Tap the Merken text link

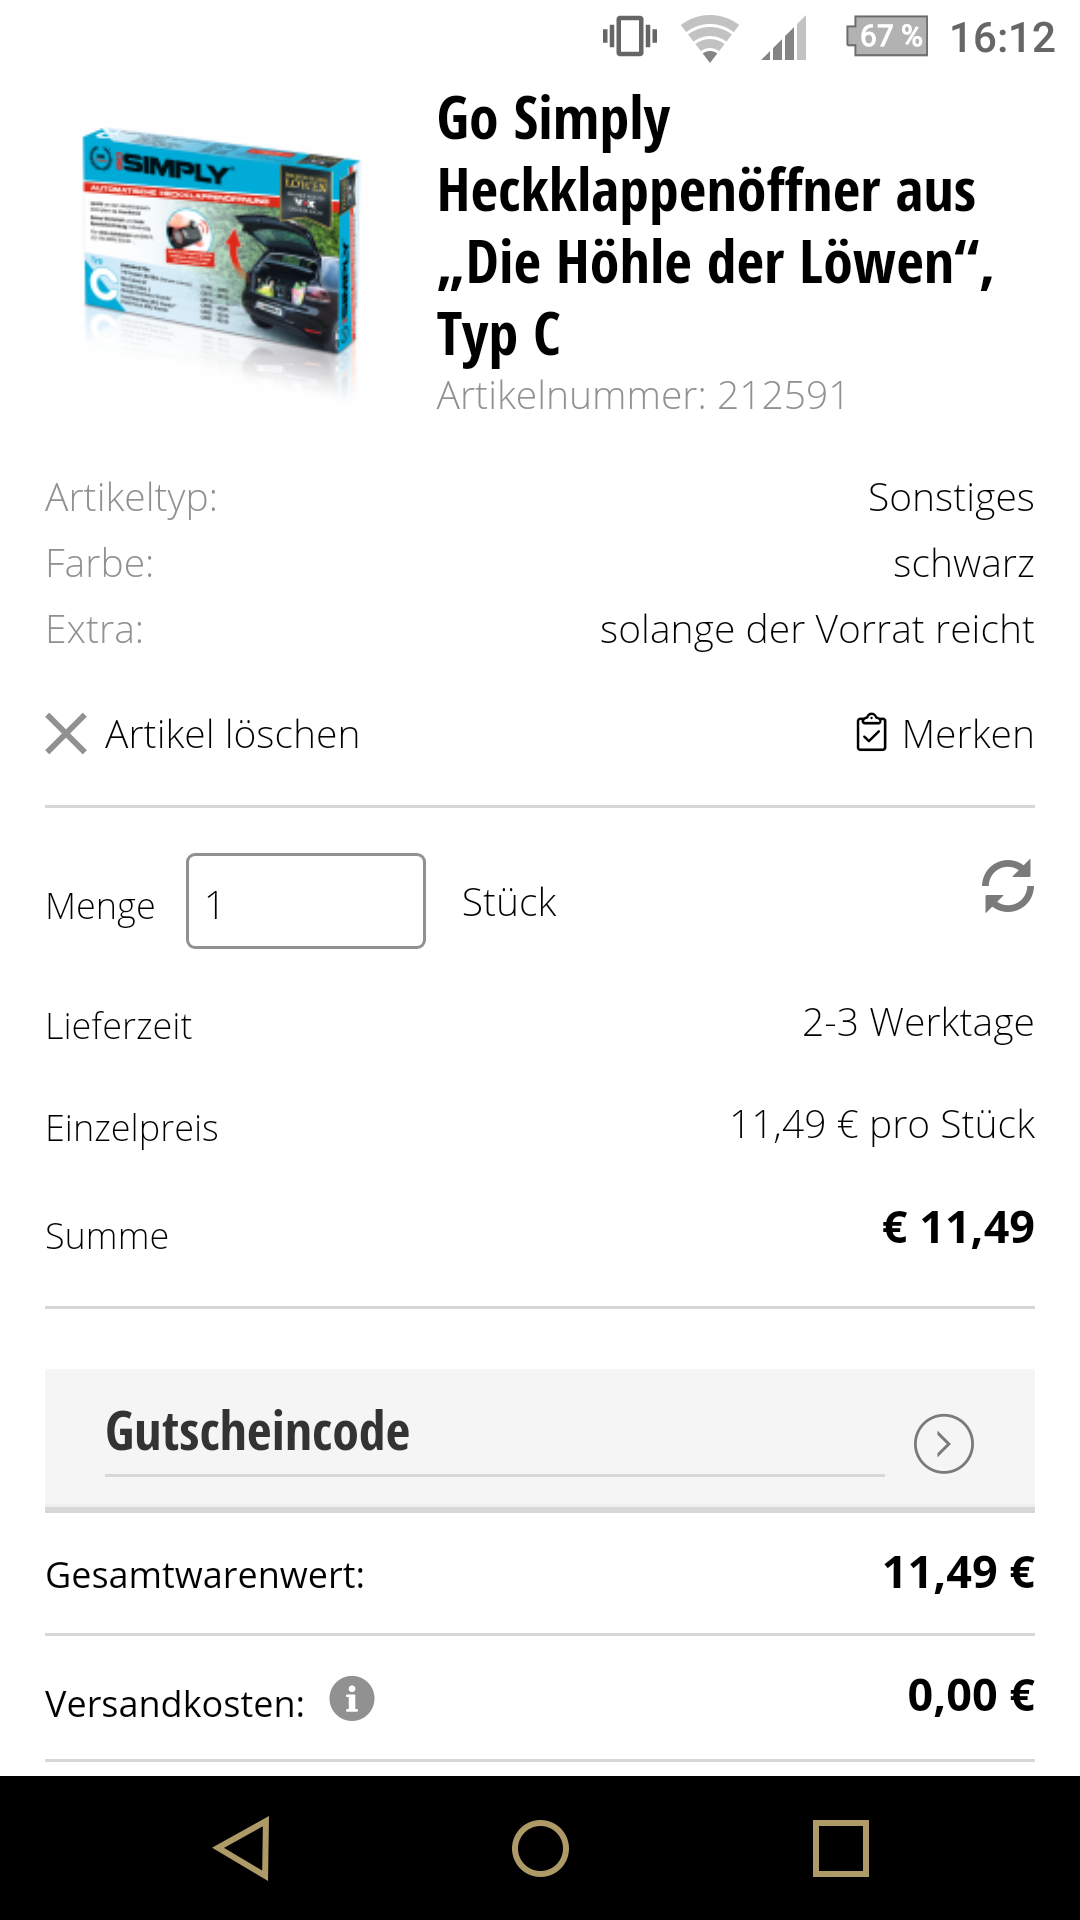coord(967,735)
